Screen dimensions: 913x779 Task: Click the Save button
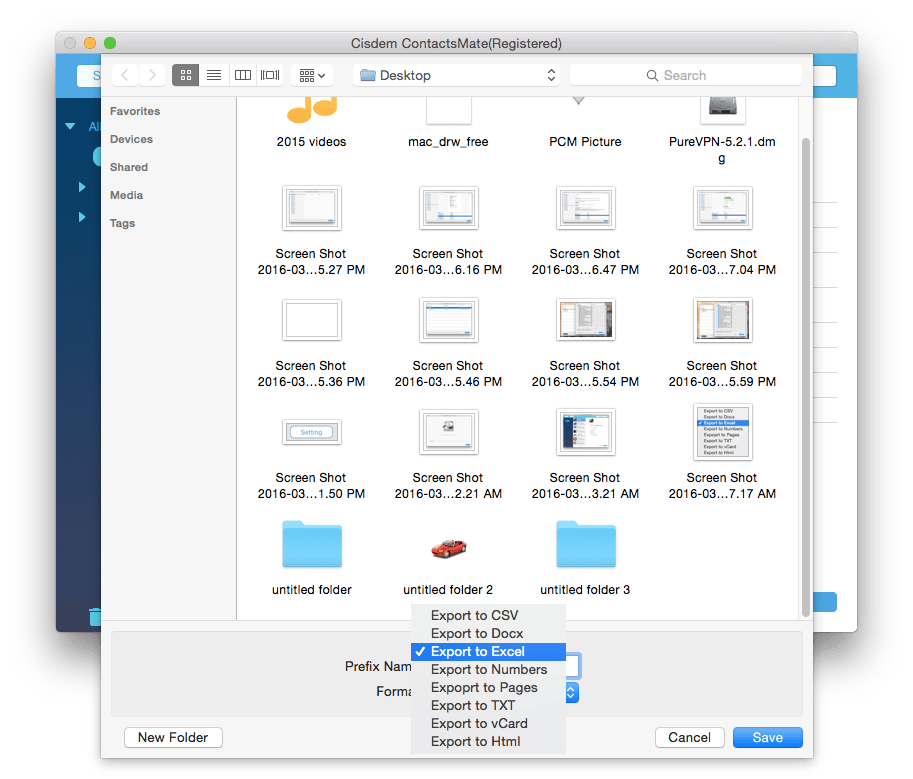[x=767, y=737]
